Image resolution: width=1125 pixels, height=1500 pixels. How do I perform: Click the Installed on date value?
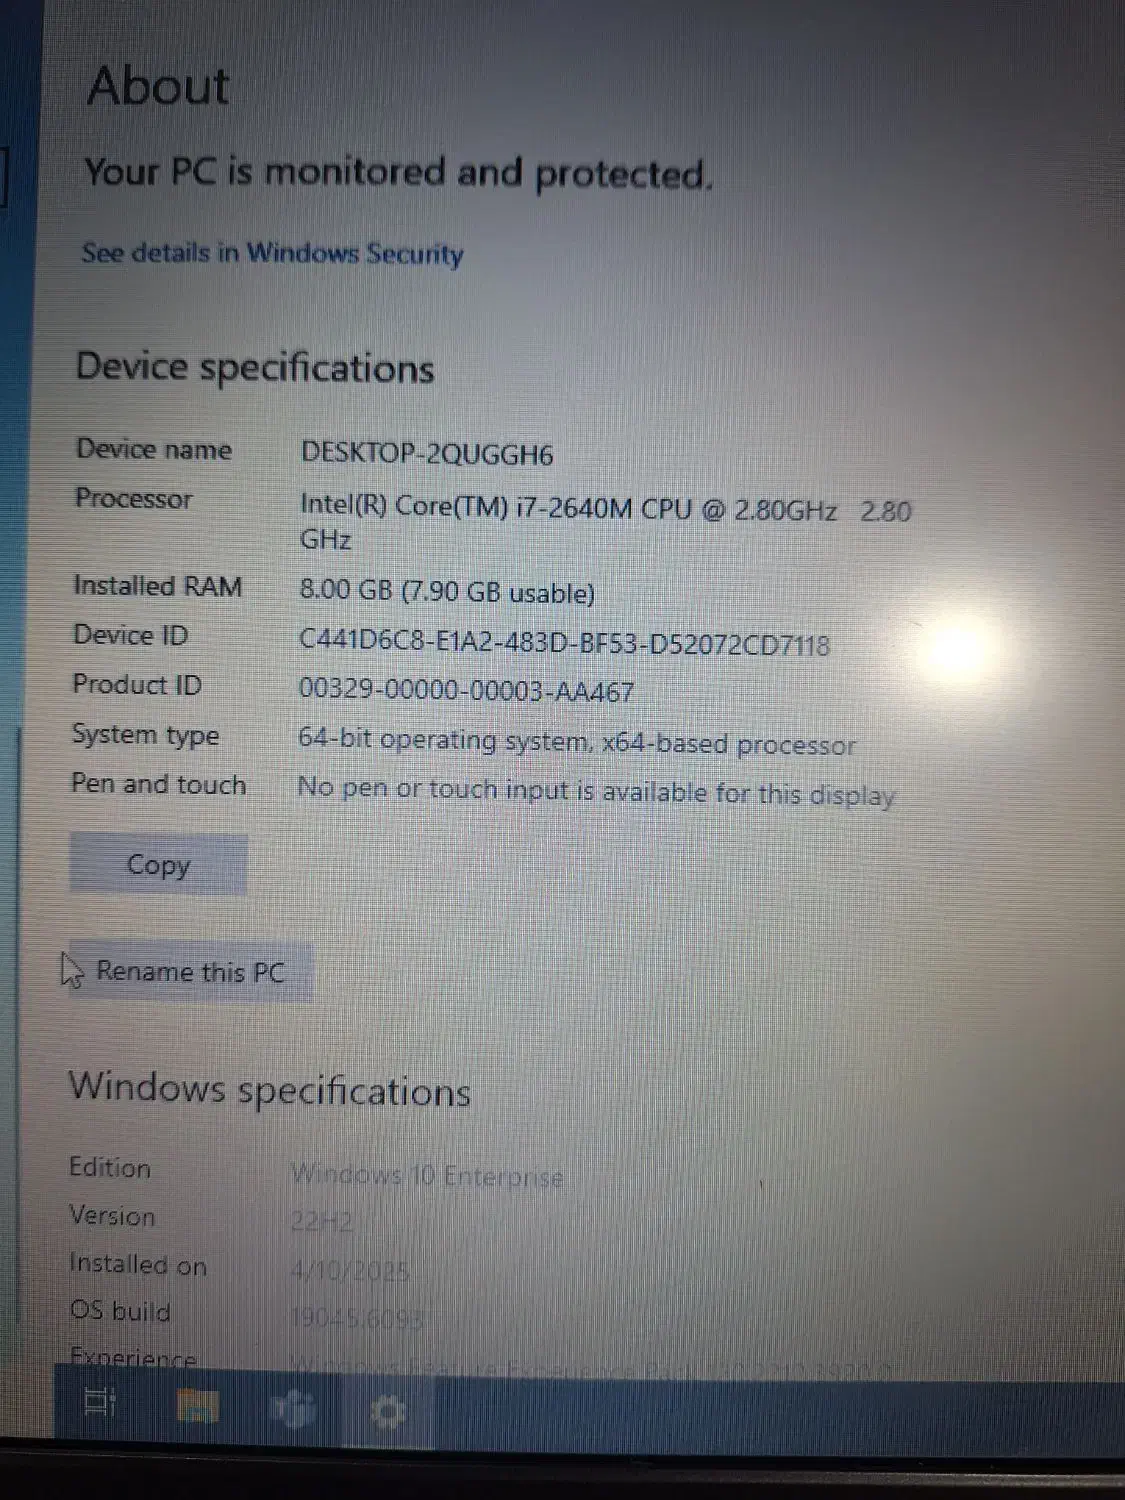point(350,1271)
